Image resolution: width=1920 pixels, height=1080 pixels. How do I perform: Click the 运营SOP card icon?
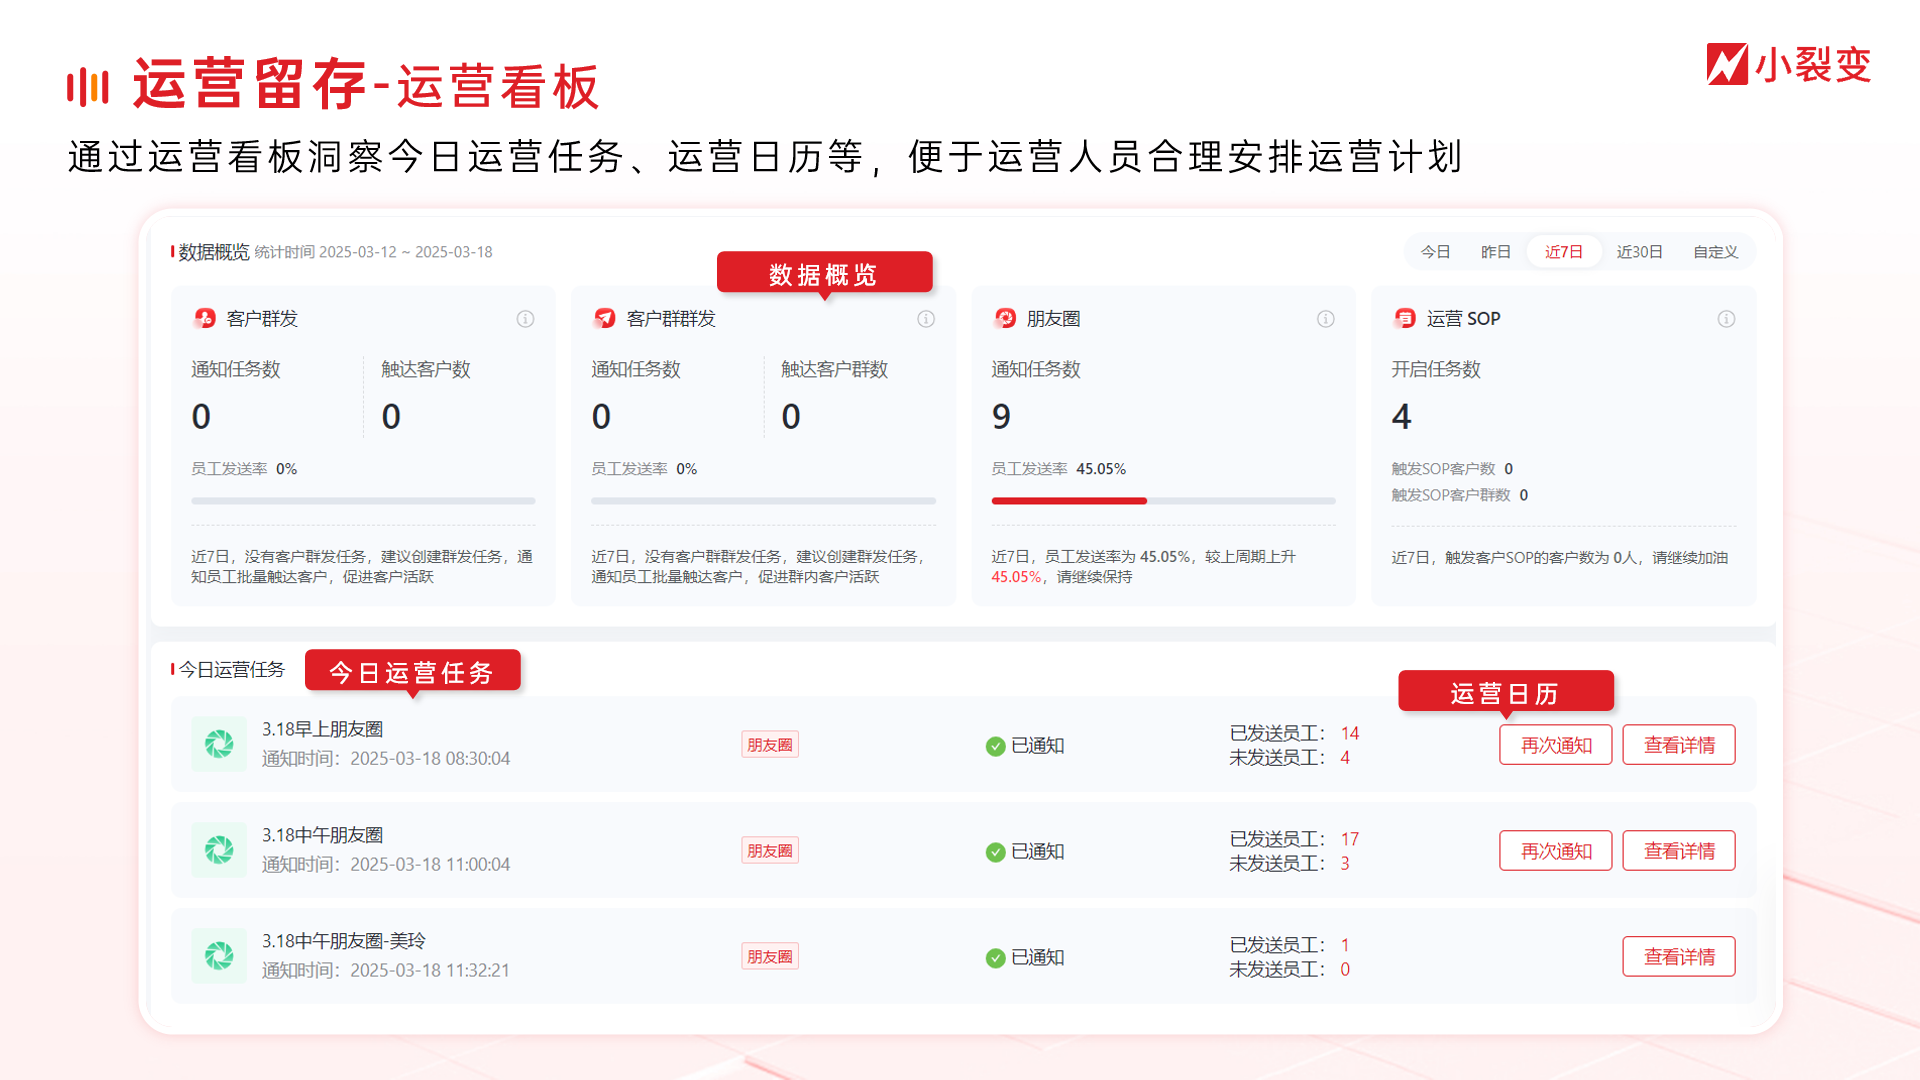coord(1404,318)
